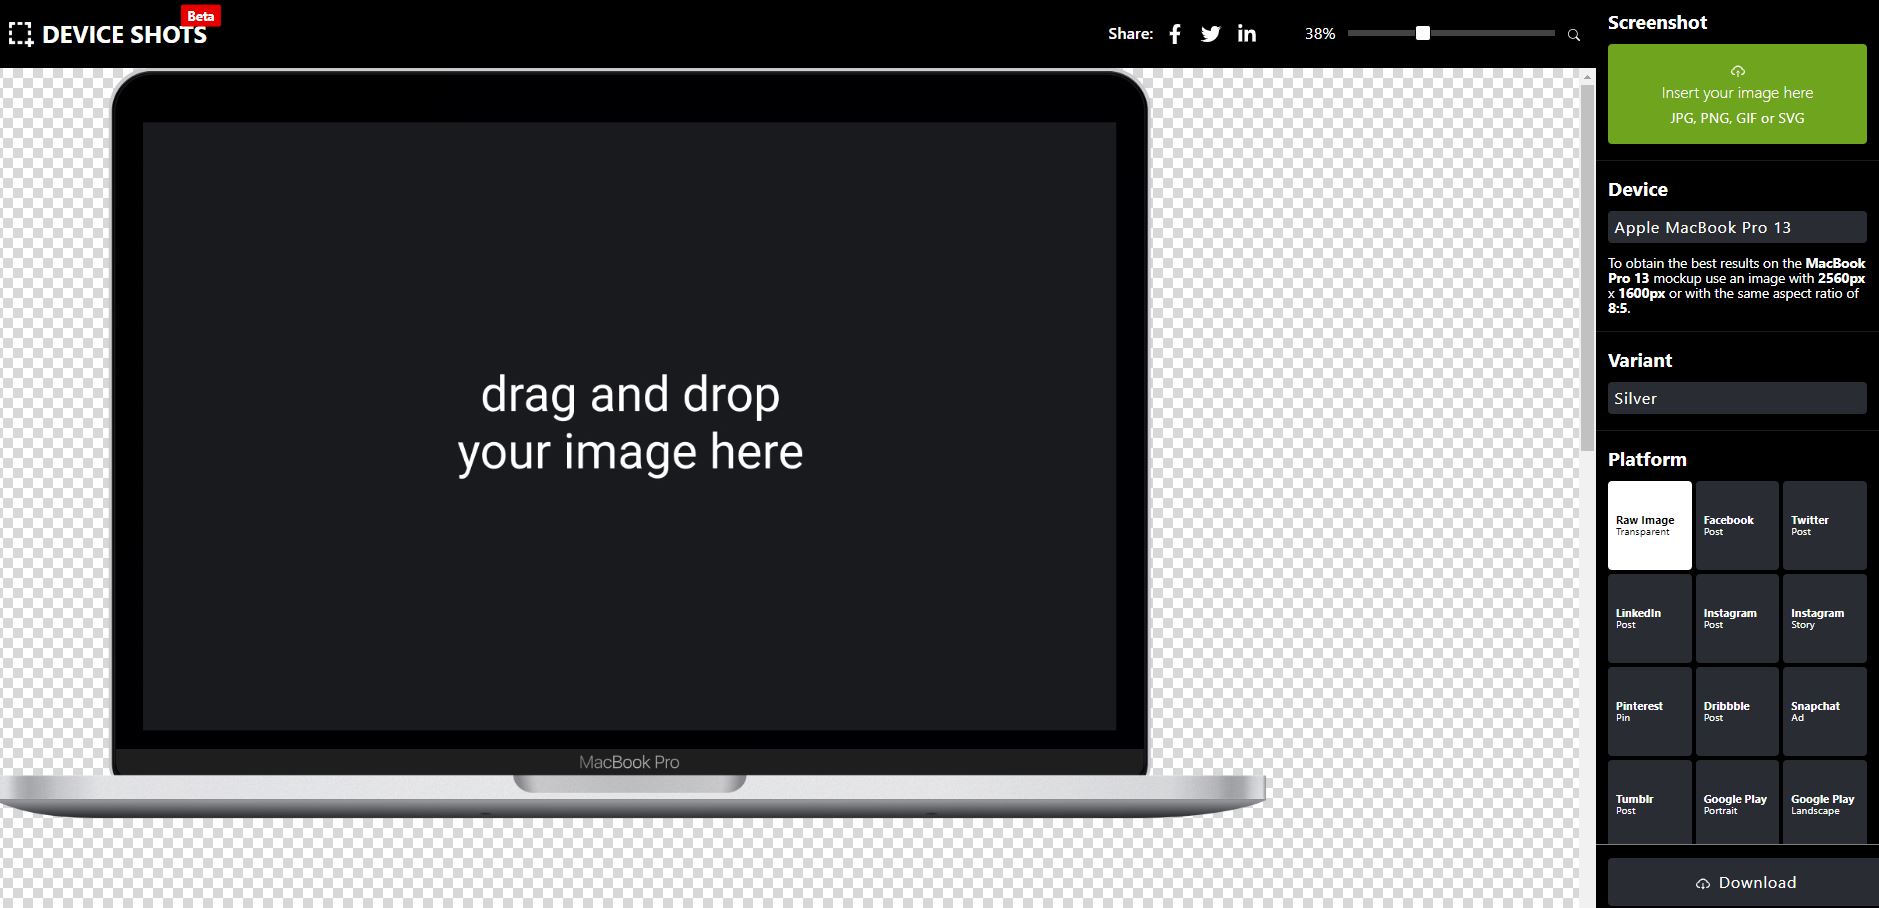
Task: Share on LinkedIn icon
Action: coord(1246,33)
